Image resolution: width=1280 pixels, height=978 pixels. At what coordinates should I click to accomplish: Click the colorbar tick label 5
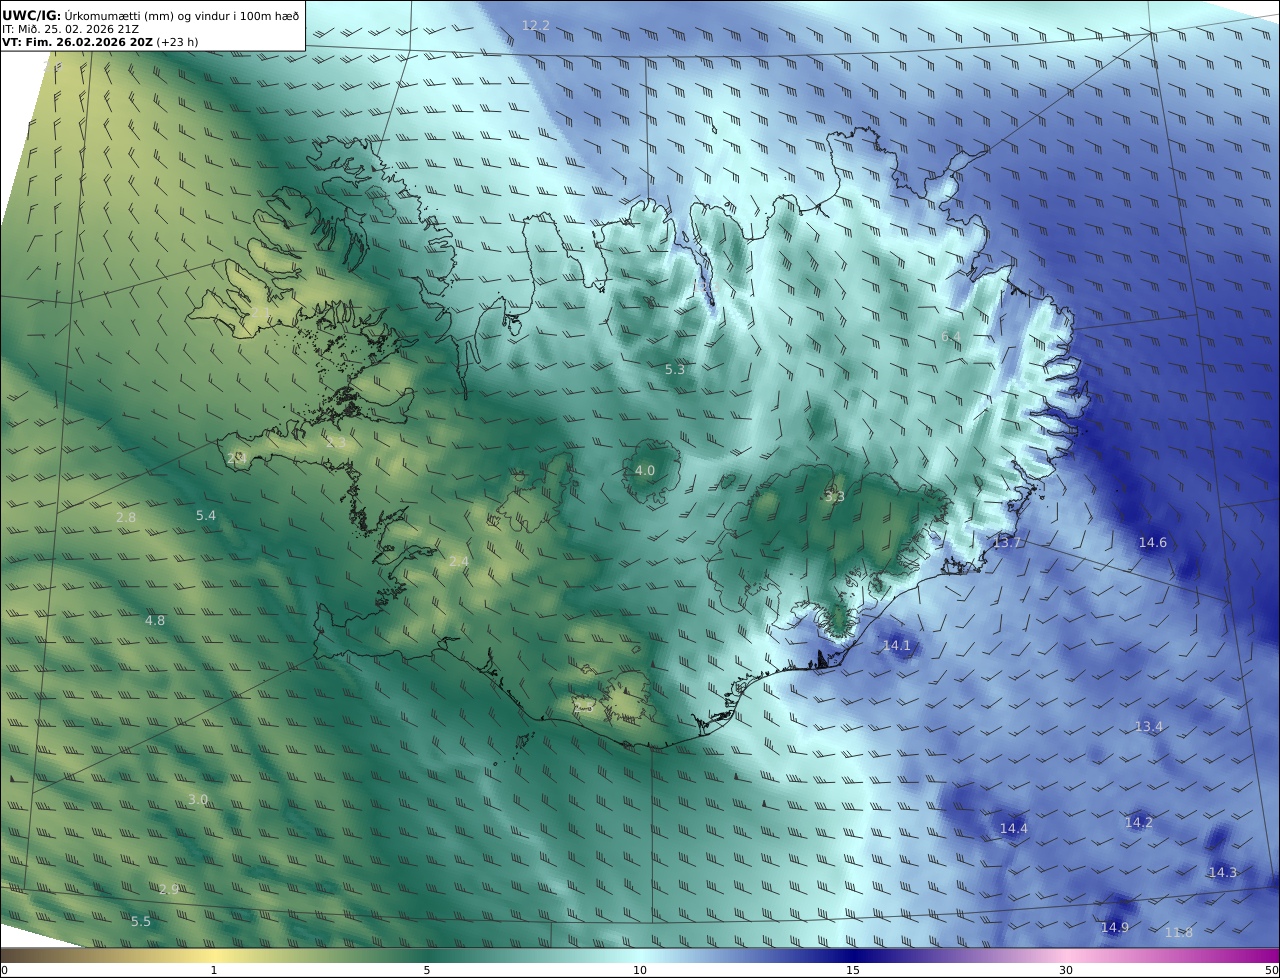pos(427,970)
